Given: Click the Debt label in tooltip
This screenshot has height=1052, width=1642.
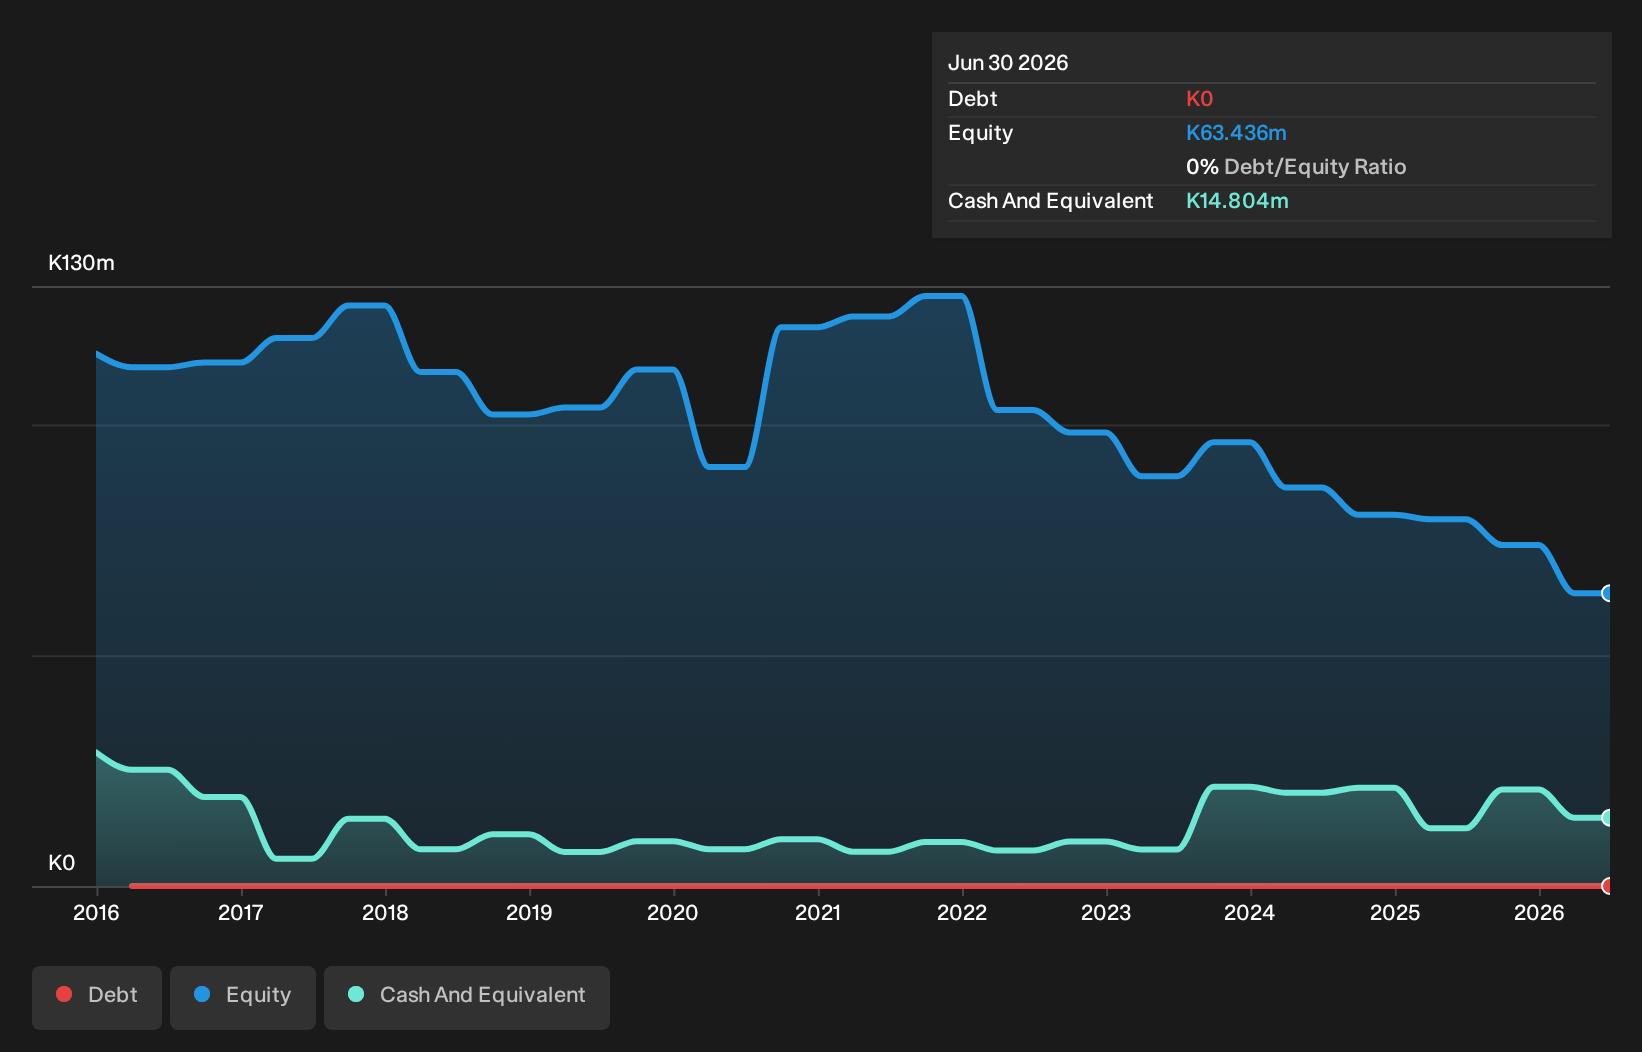Looking at the screenshot, I should point(972,99).
